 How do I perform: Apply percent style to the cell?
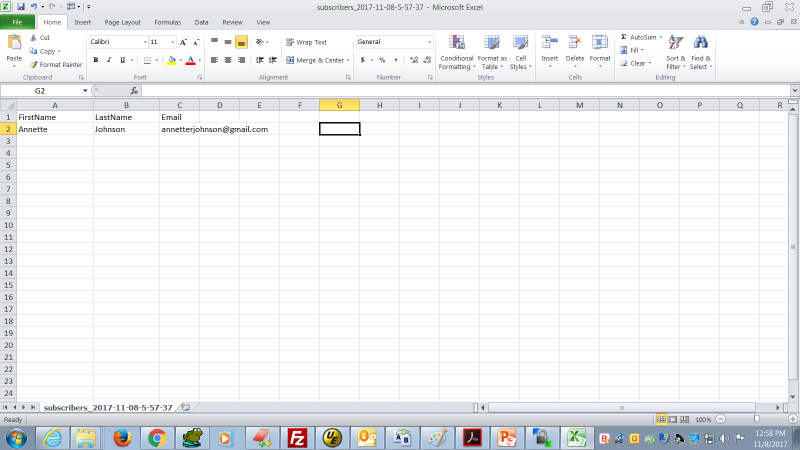[x=382, y=60]
